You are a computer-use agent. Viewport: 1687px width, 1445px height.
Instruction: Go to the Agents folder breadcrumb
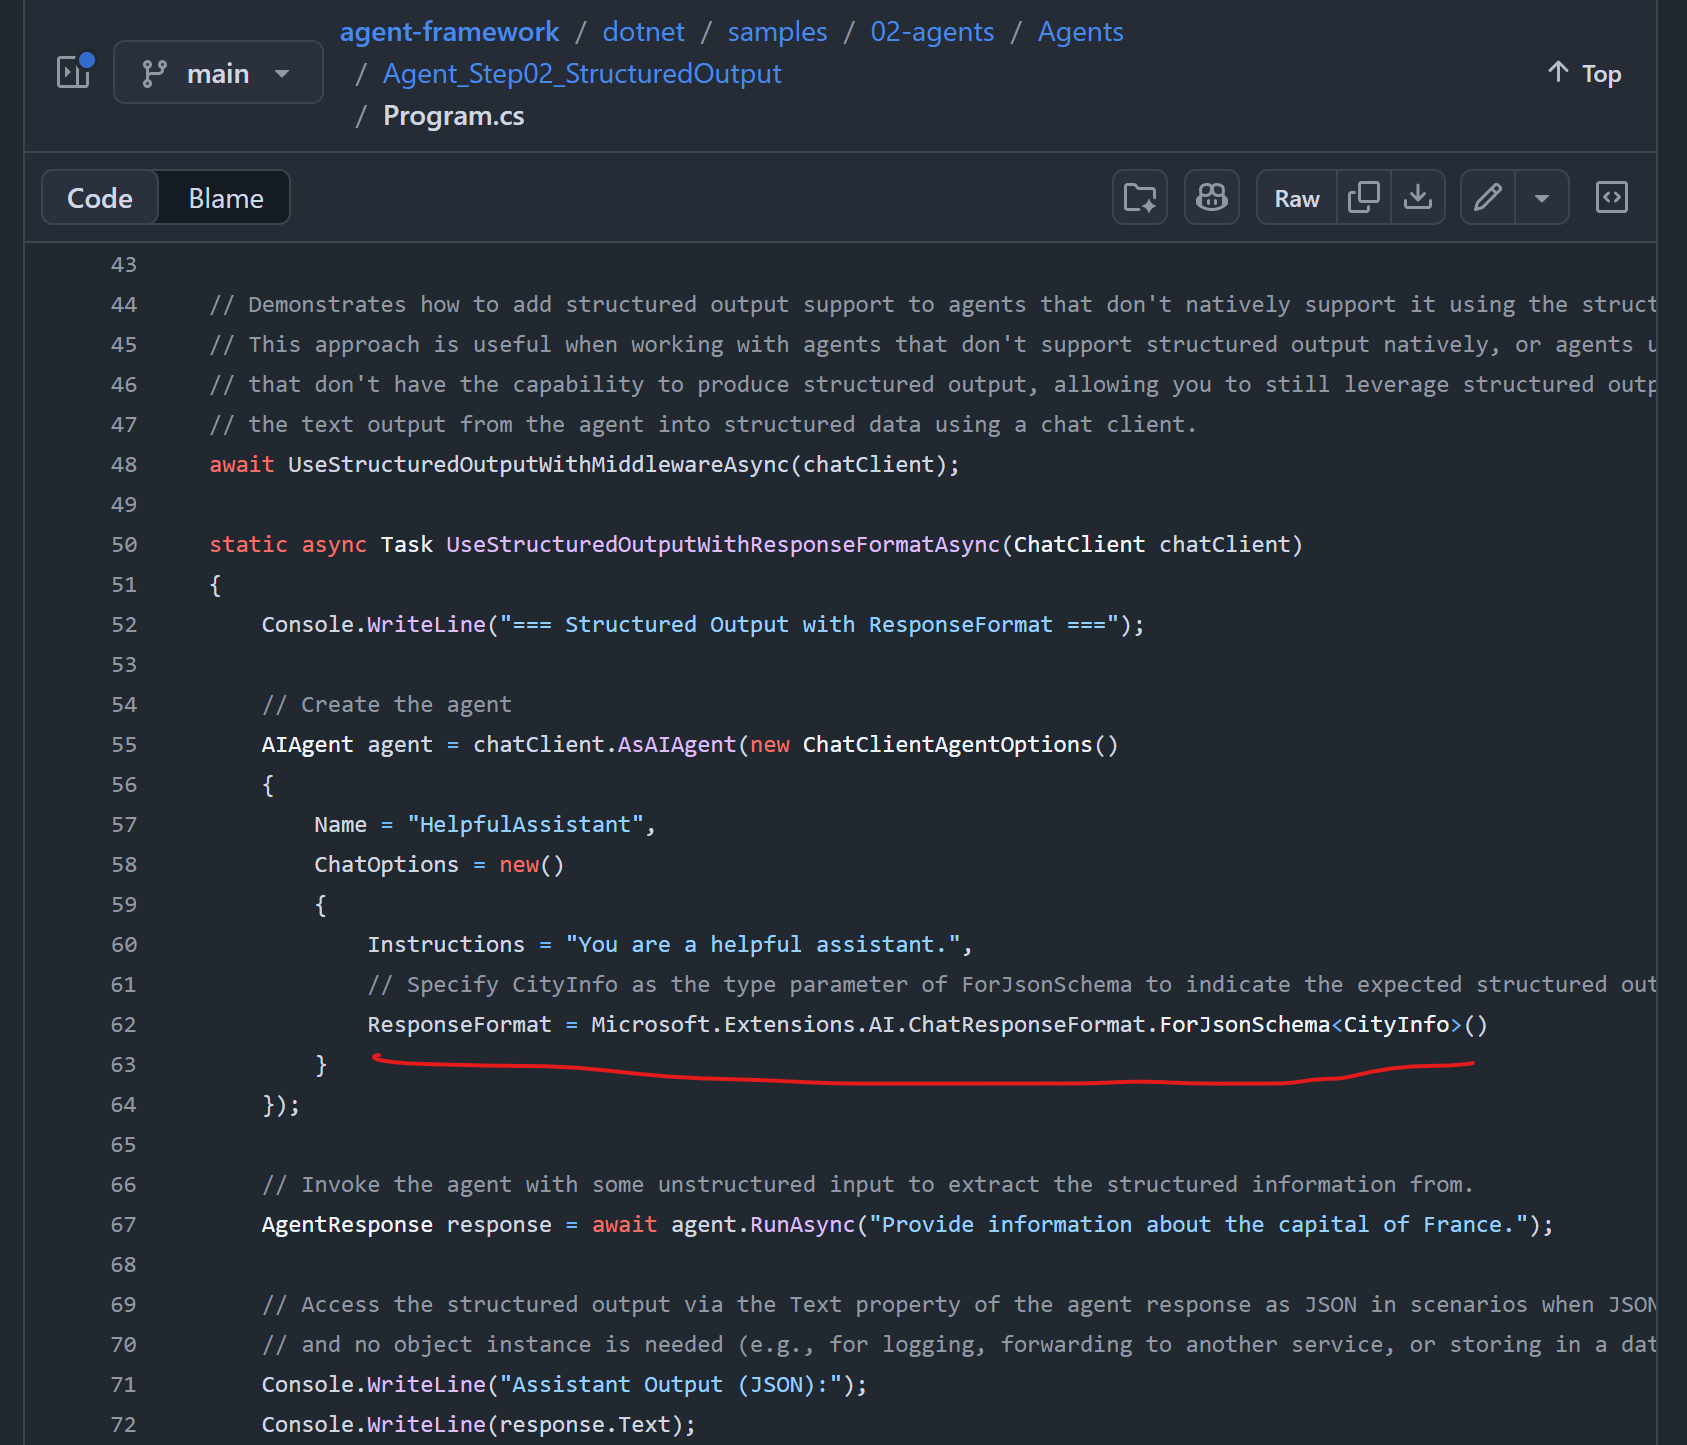[x=1080, y=32]
